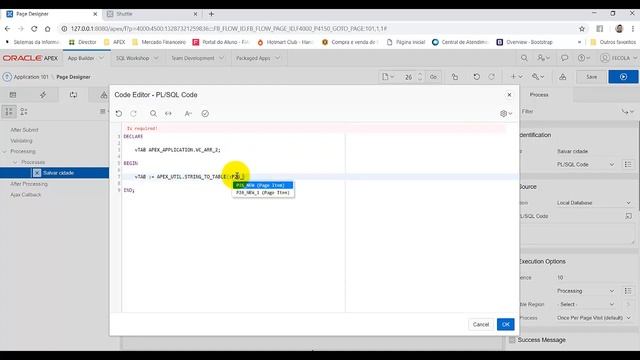Open the Overview - Bootstrap bookmark
The image size is (640, 360).
[x=524, y=42]
